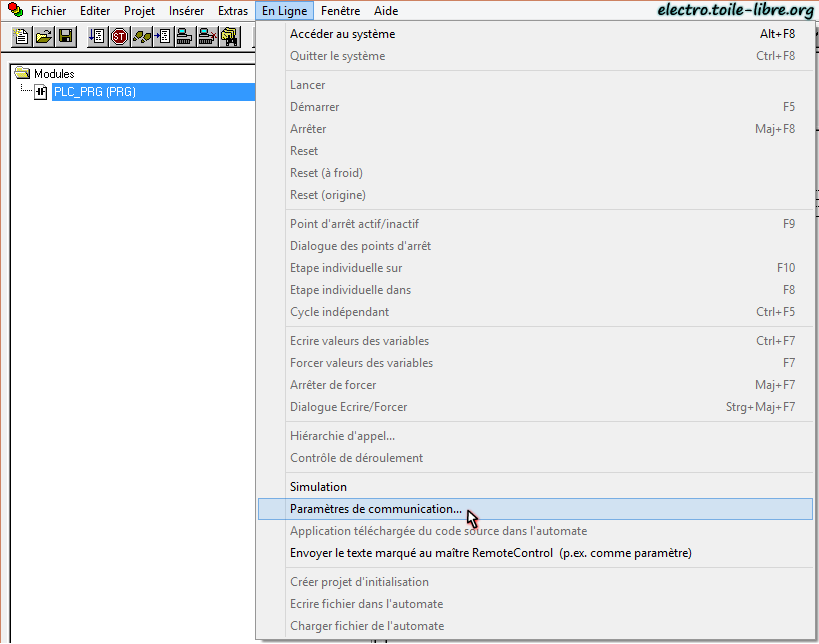The image size is (819, 644).
Task: Click the PLC_PRG ladder POU icon
Action: (41, 92)
